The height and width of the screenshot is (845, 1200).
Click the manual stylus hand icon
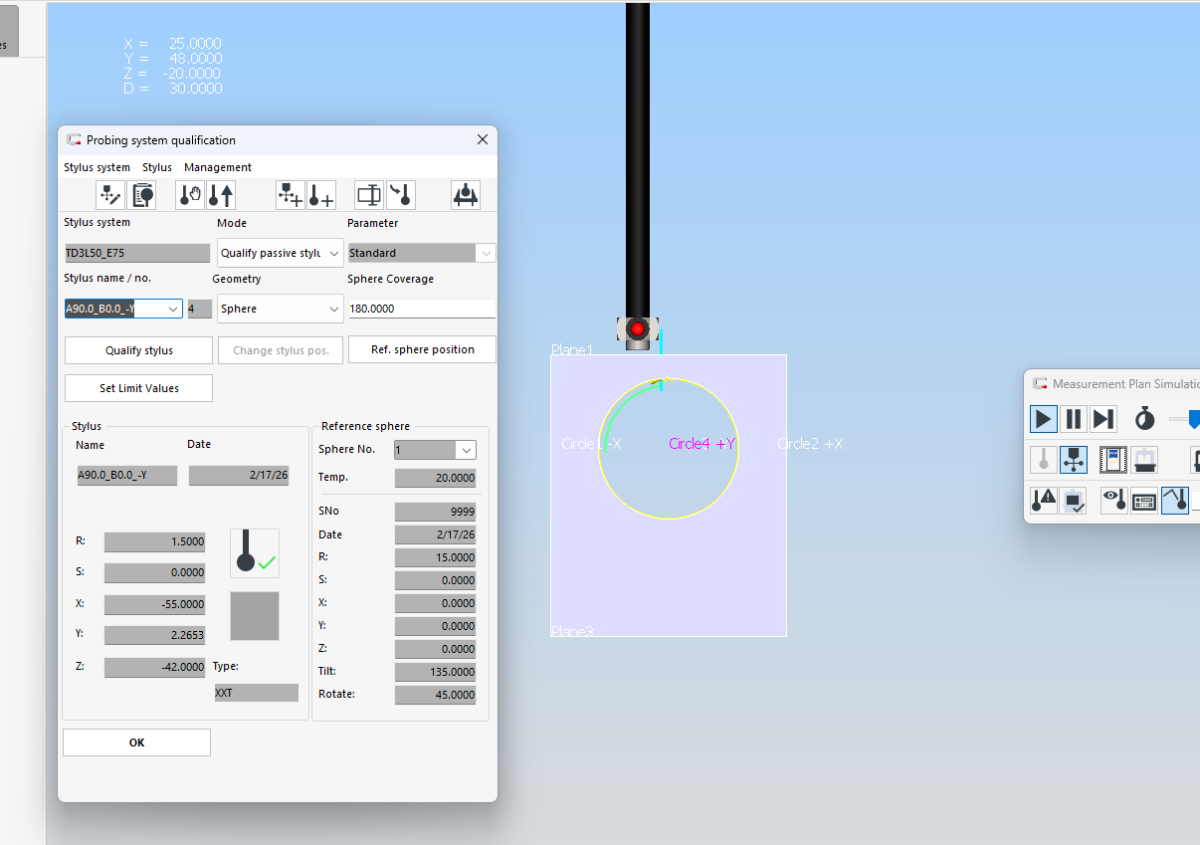[190, 195]
